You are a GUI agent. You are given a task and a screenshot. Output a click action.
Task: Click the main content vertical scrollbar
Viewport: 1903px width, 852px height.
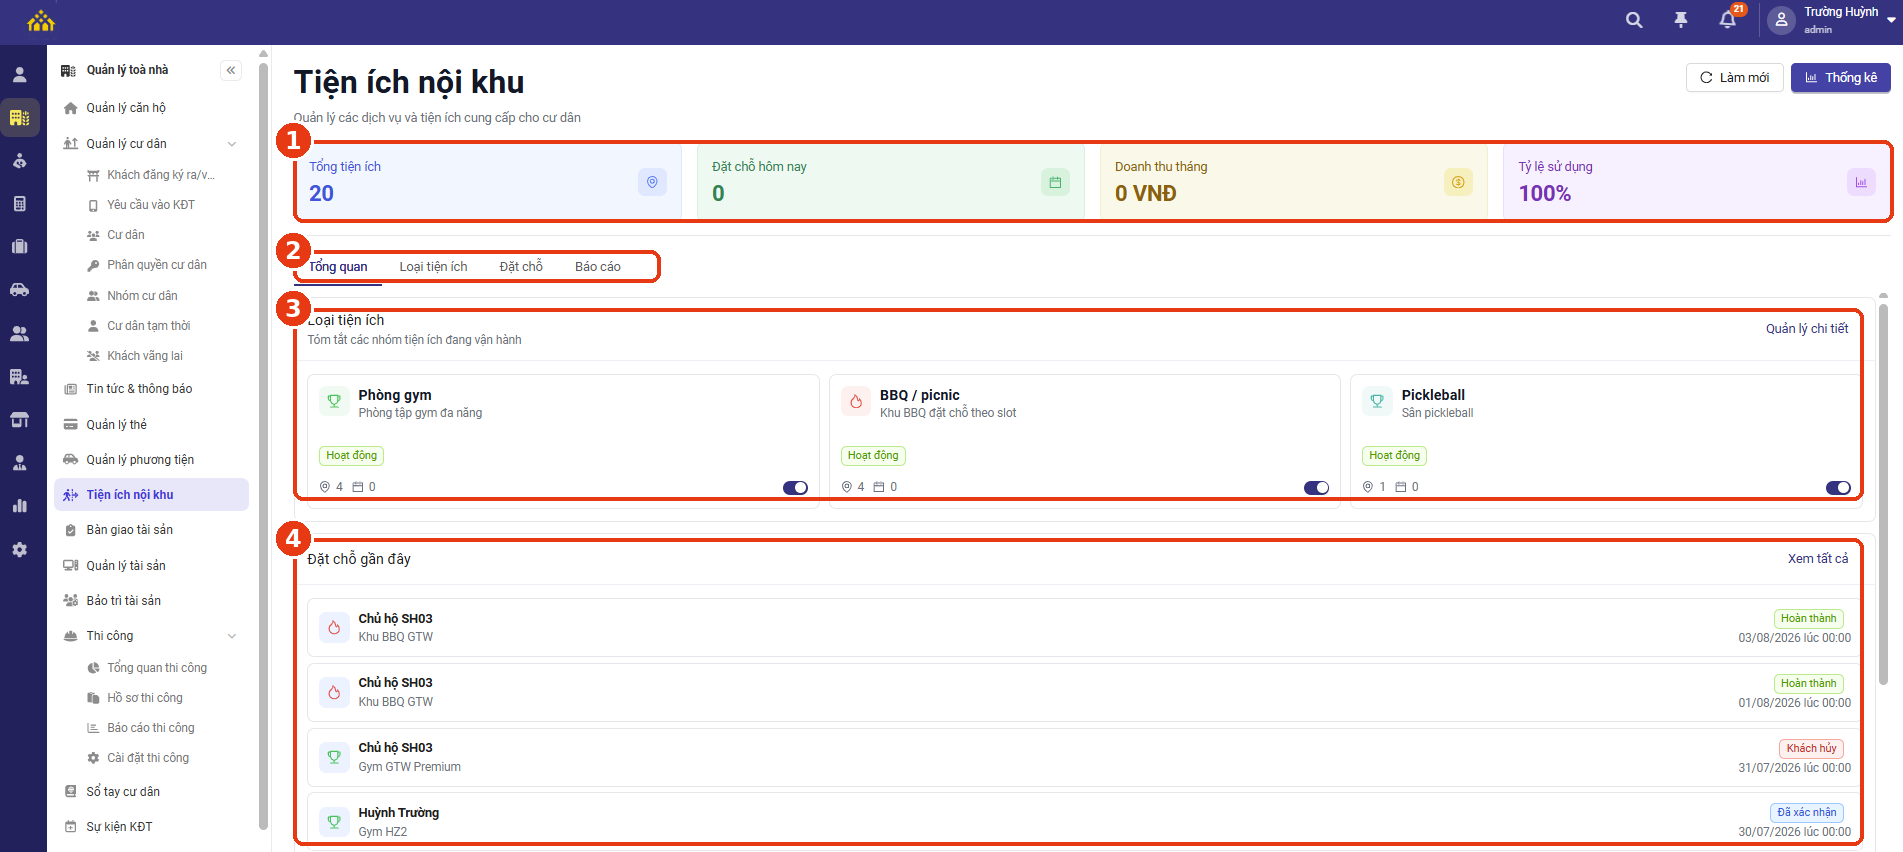1883,495
